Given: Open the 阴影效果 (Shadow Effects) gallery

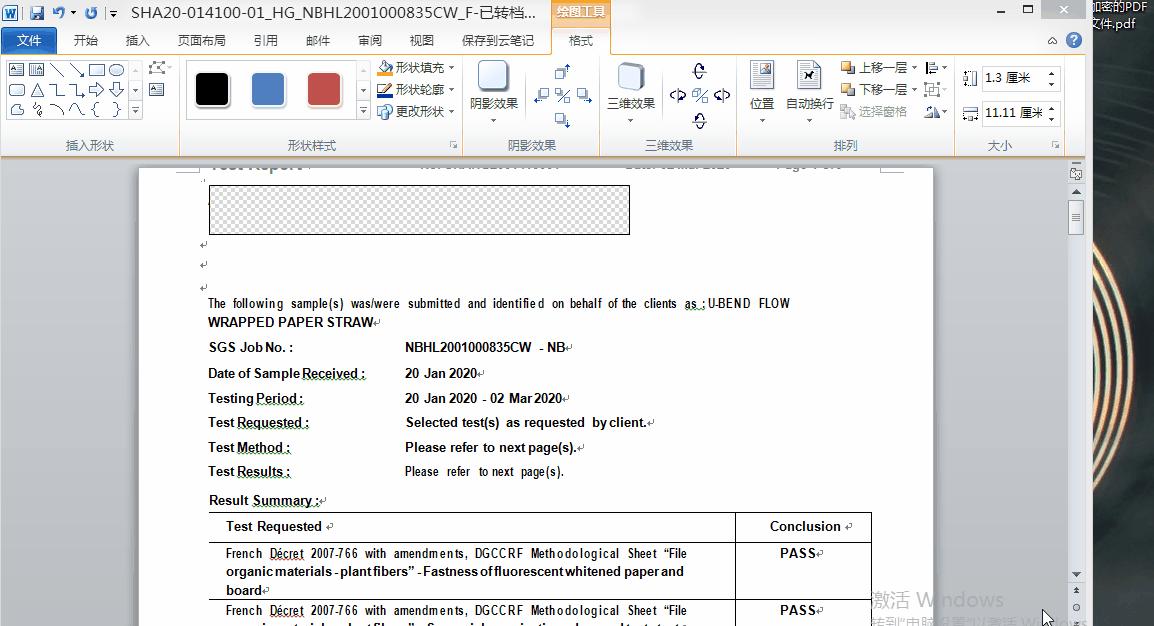Looking at the screenshot, I should (x=493, y=90).
